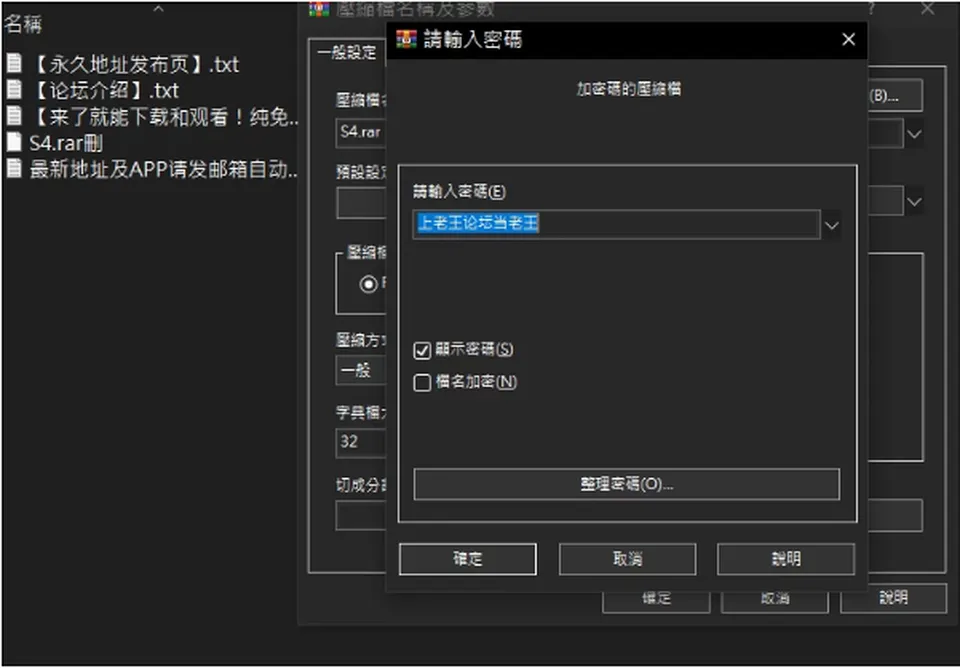Click the 永久地址发布页 txt file icon

coord(13,63)
